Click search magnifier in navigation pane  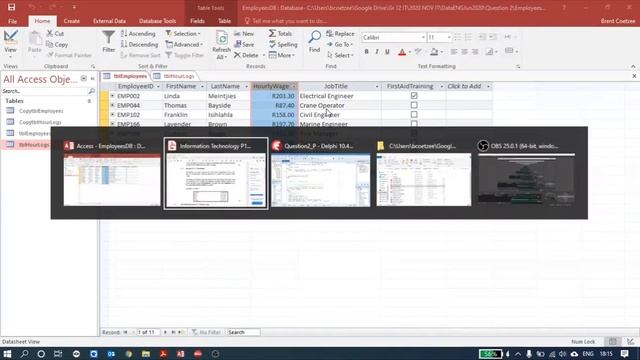pos(91,91)
